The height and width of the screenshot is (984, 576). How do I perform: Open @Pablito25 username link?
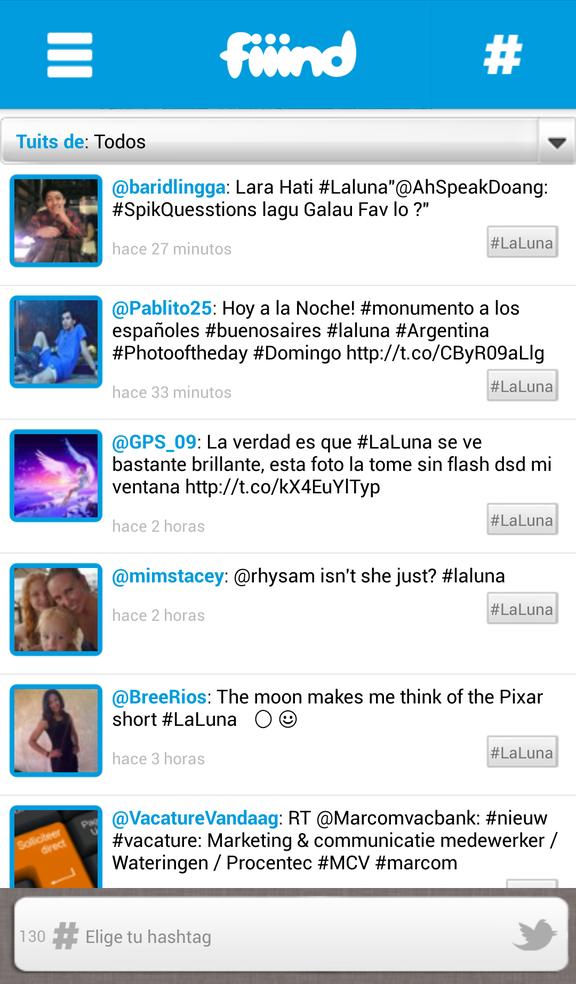162,308
